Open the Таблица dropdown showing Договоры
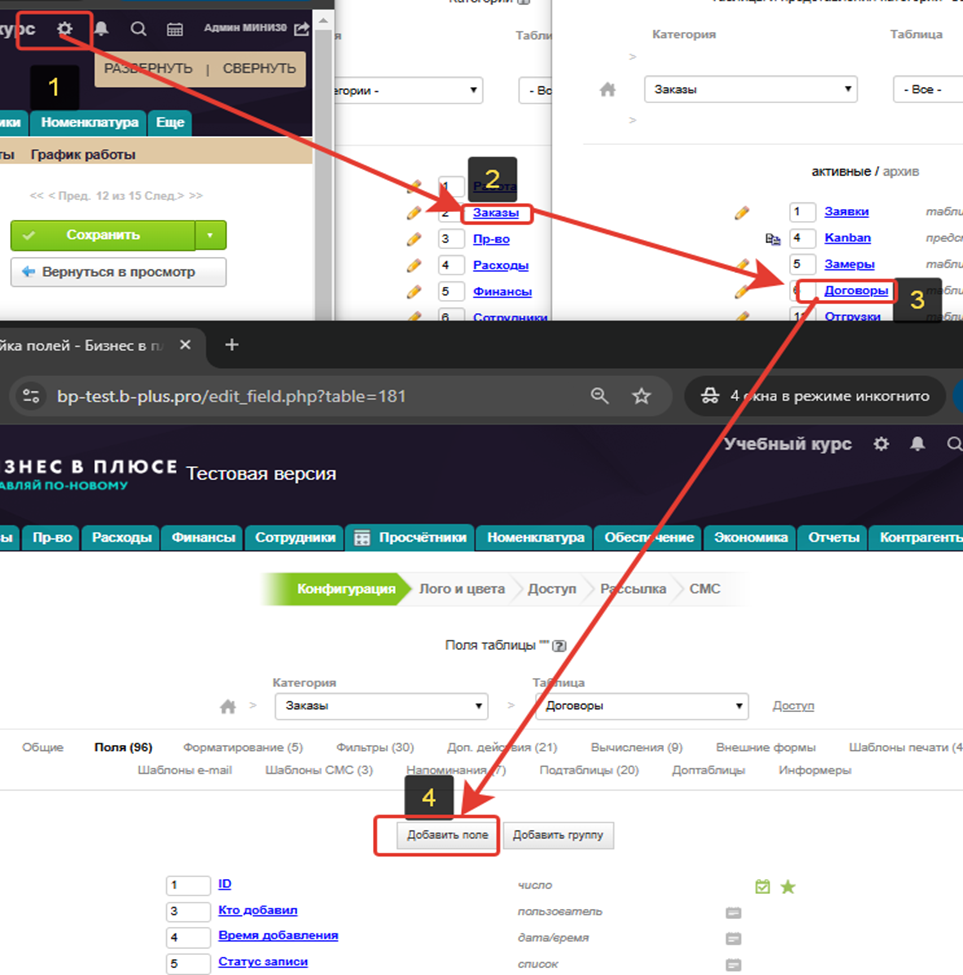The image size is (963, 975). pyautogui.click(x=641, y=706)
